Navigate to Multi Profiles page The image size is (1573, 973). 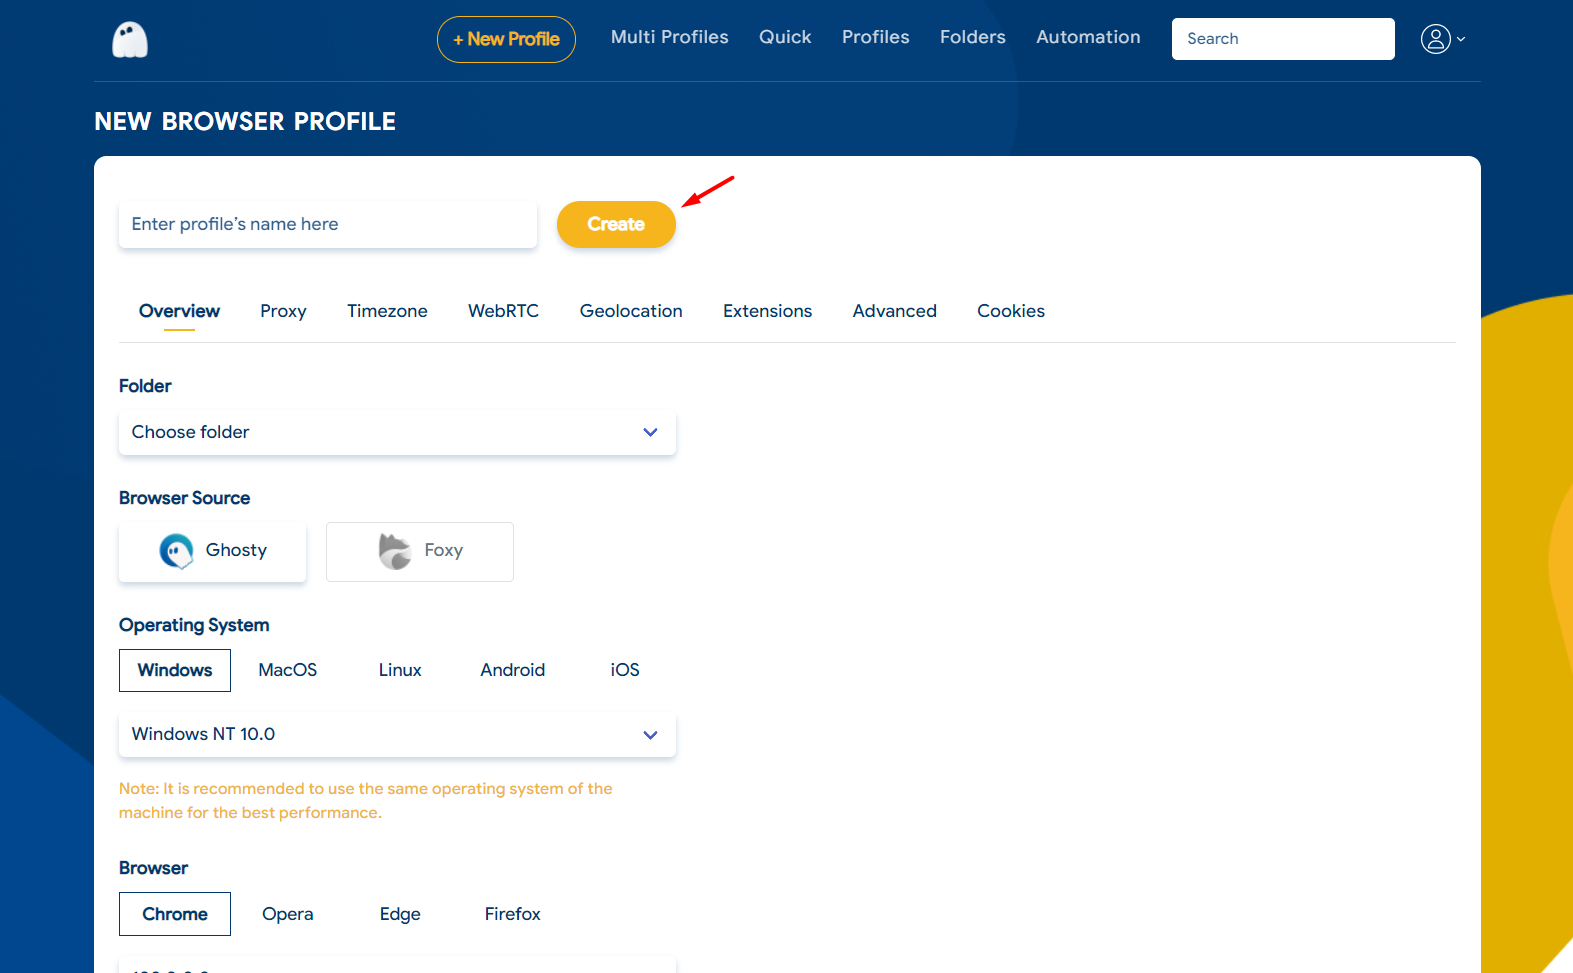[x=669, y=37]
